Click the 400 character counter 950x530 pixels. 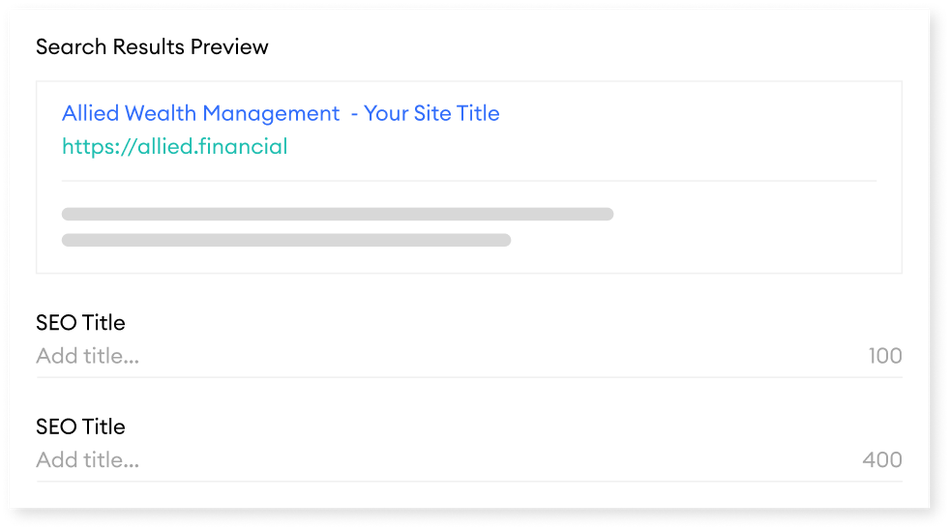click(882, 460)
